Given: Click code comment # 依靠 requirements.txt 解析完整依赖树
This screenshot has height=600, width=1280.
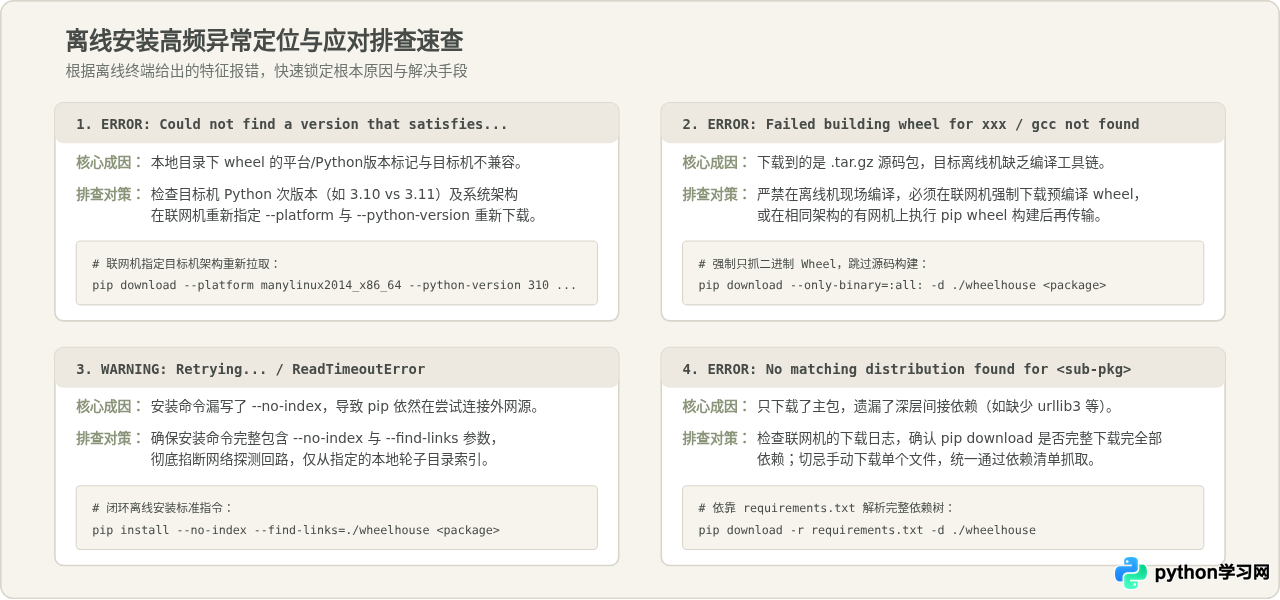Looking at the screenshot, I should click(827, 509).
